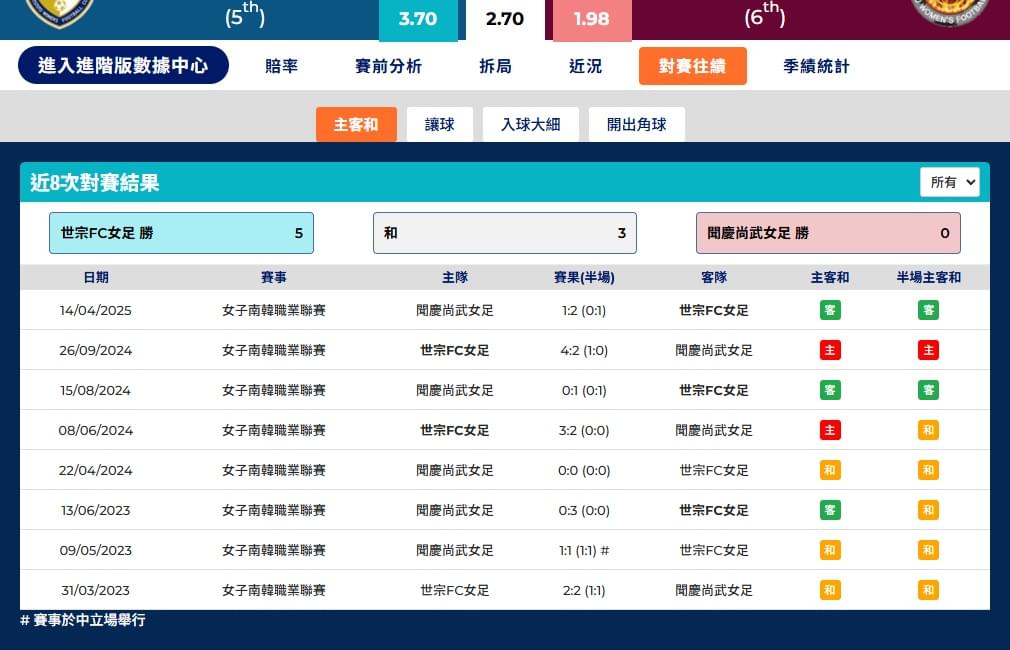Viewport: 1010px width, 650px height.
Task: Switch to the 賽前分析 tab
Action: click(388, 66)
